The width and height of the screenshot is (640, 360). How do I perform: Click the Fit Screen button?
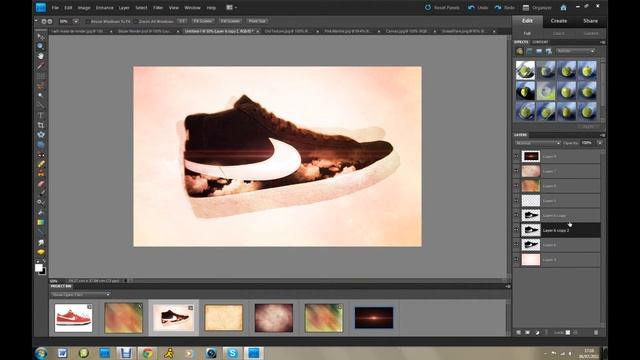(202, 21)
